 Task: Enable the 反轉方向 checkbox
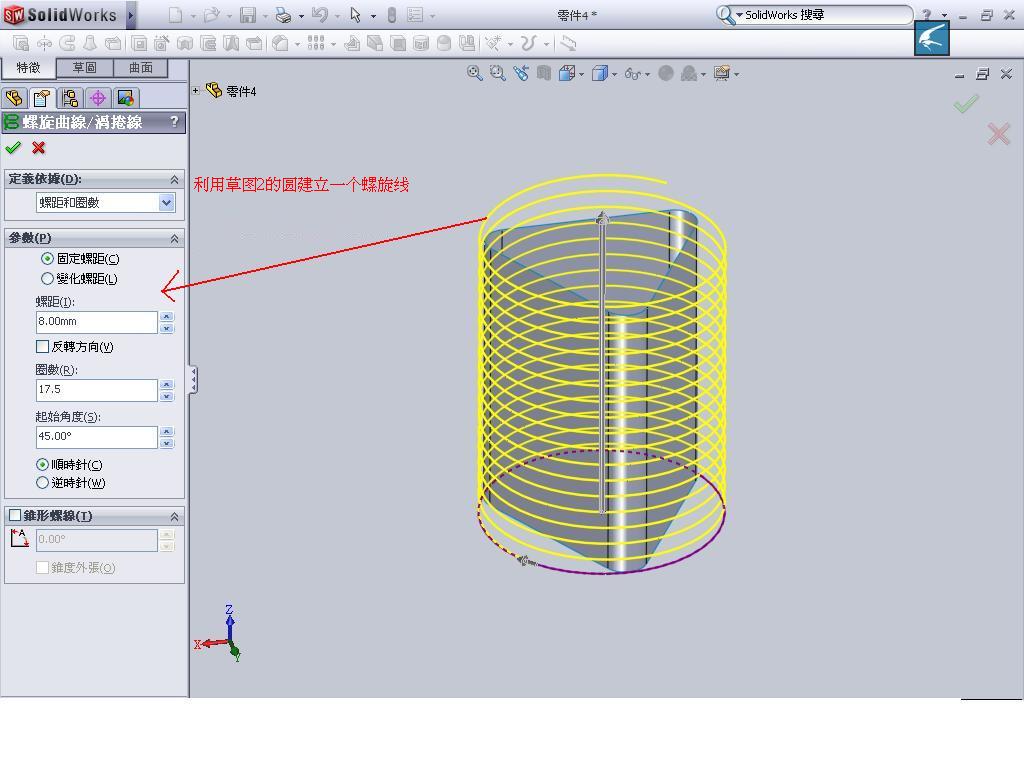[42, 346]
